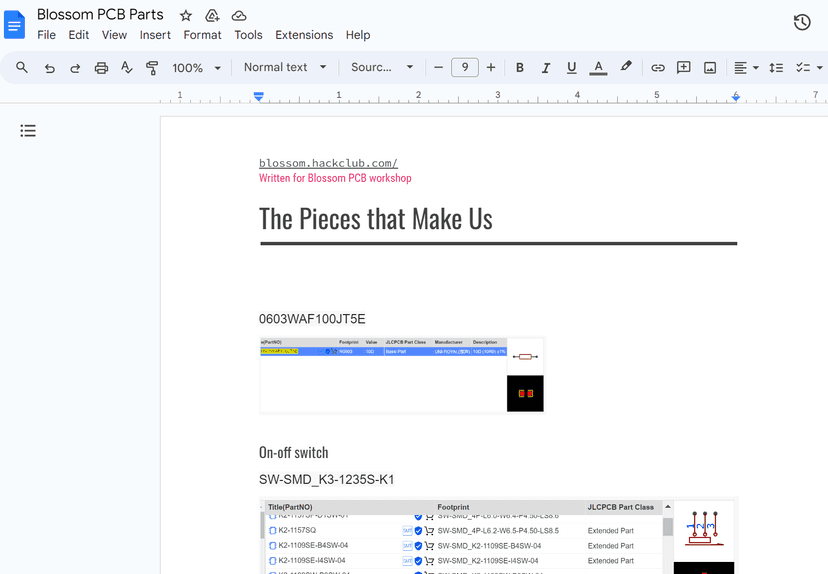Follow the blossom.hackclub.com link
828x574 pixels.
point(328,163)
